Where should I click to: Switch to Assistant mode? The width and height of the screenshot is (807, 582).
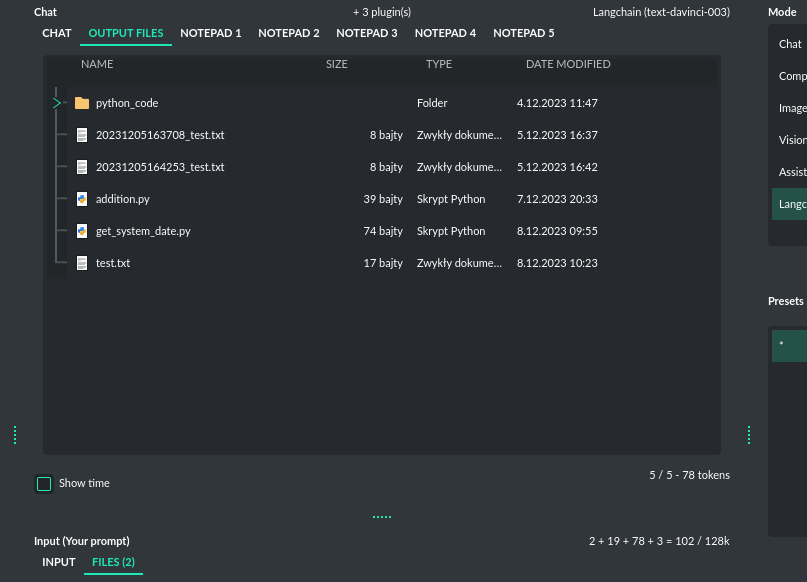(791, 171)
